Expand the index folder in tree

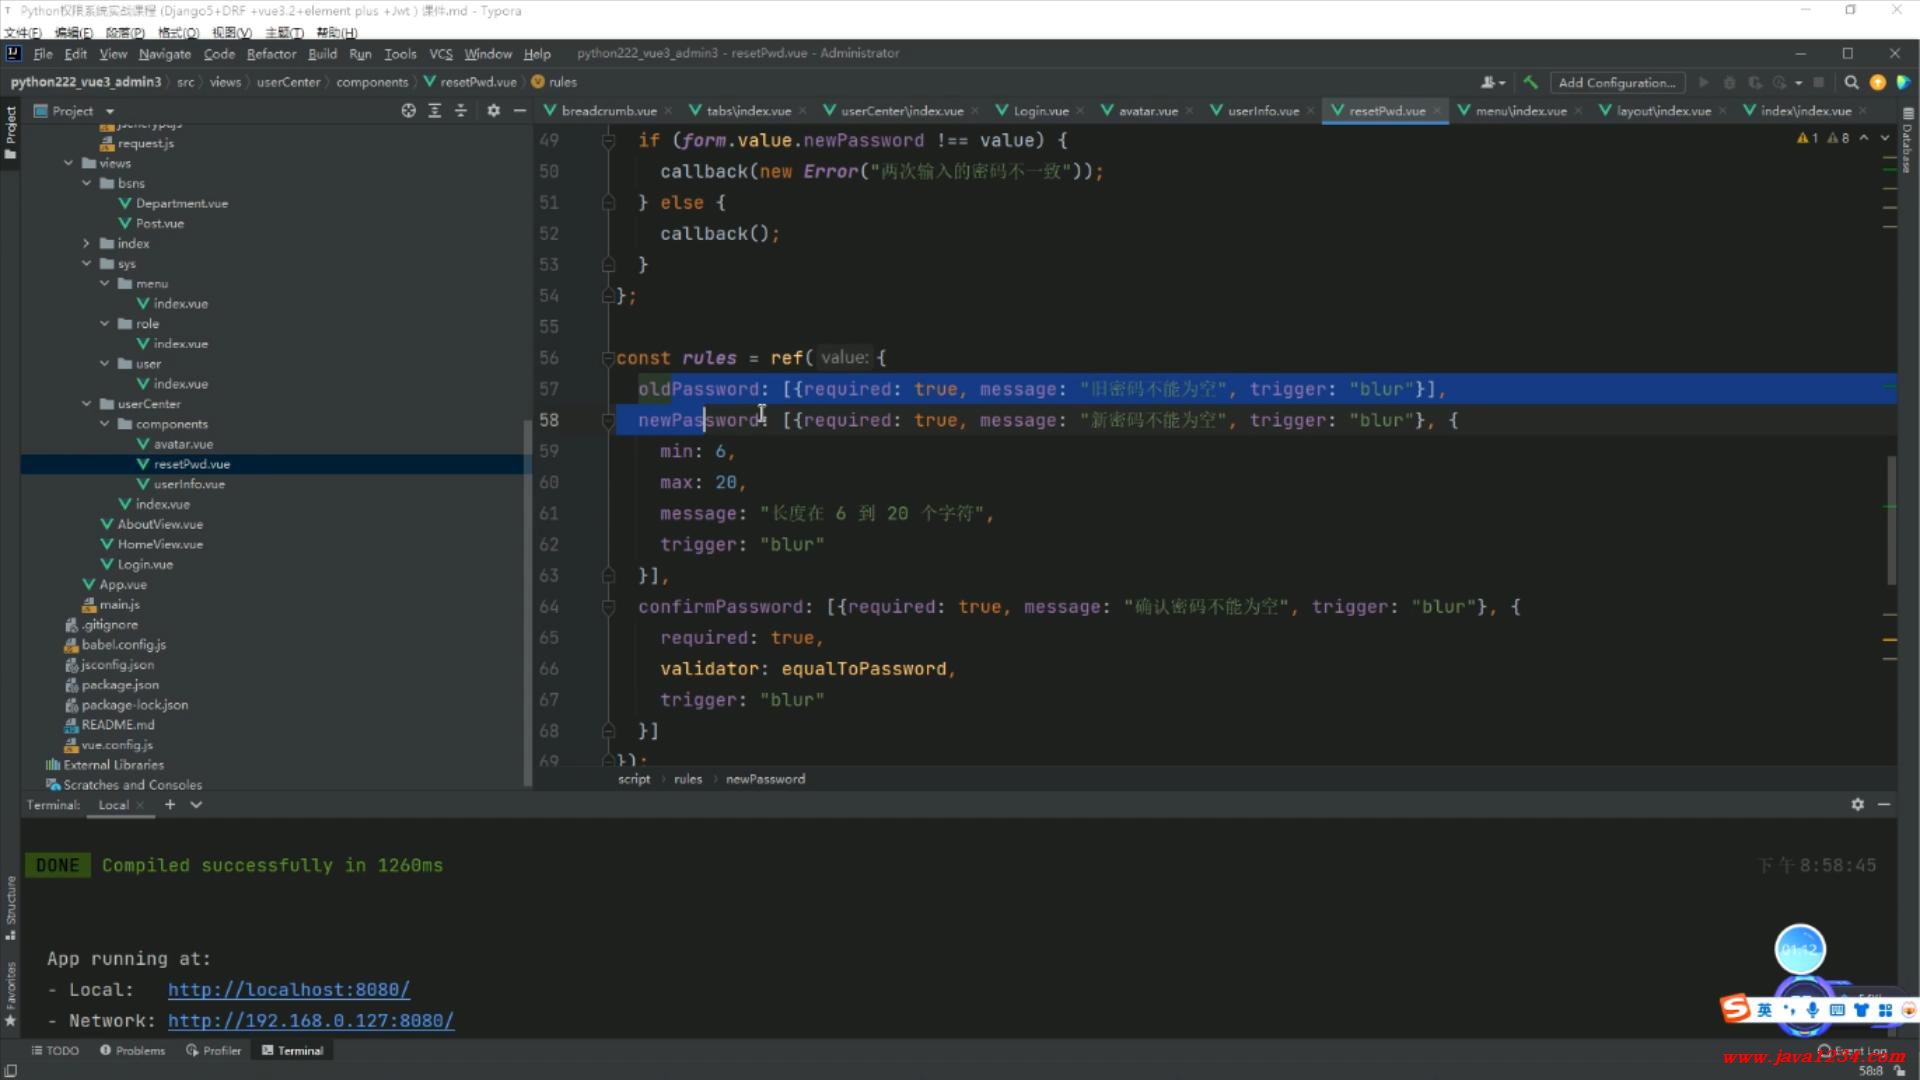[x=87, y=243]
